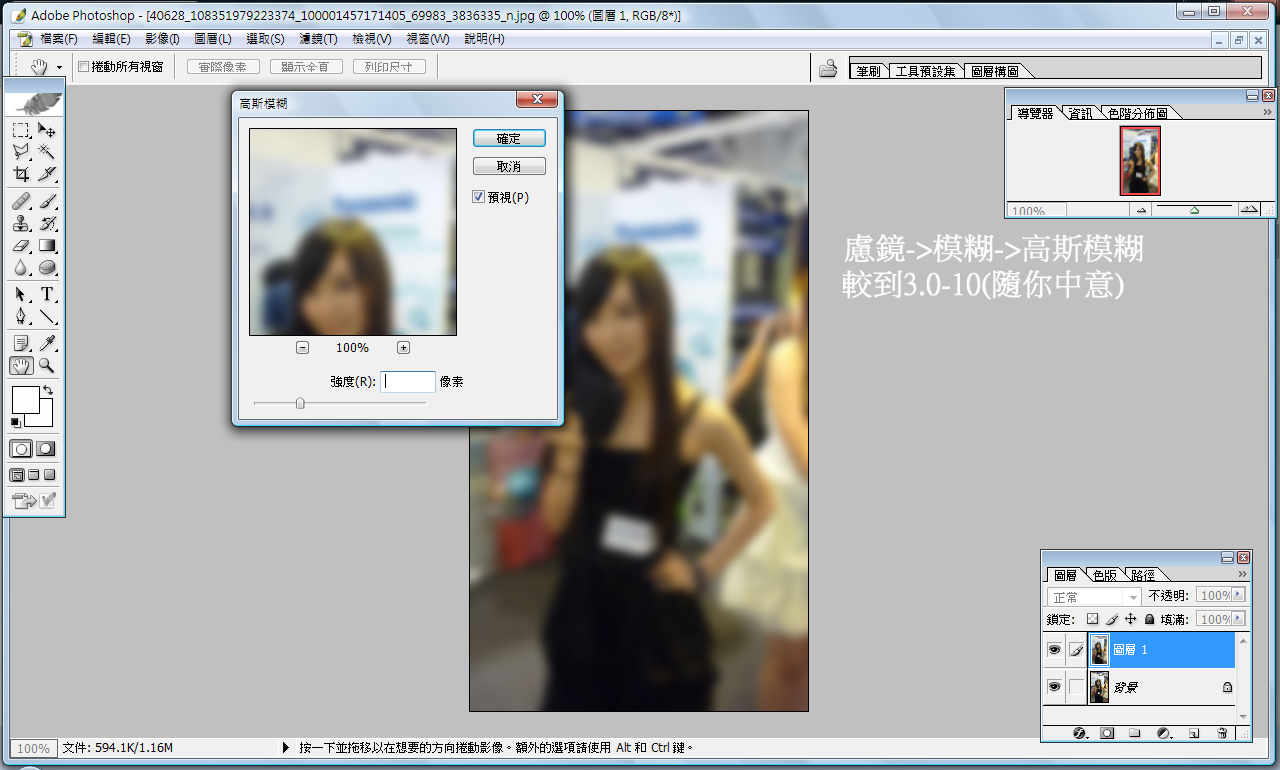Select the Slice tool

[x=47, y=173]
